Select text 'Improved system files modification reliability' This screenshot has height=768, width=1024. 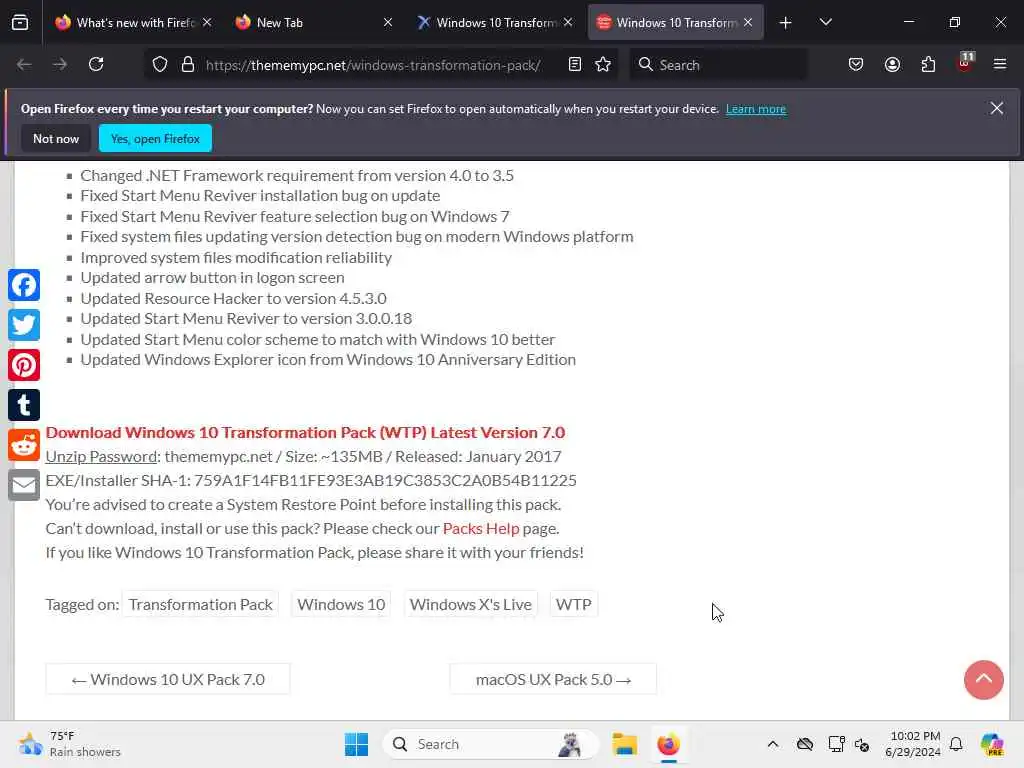(236, 257)
